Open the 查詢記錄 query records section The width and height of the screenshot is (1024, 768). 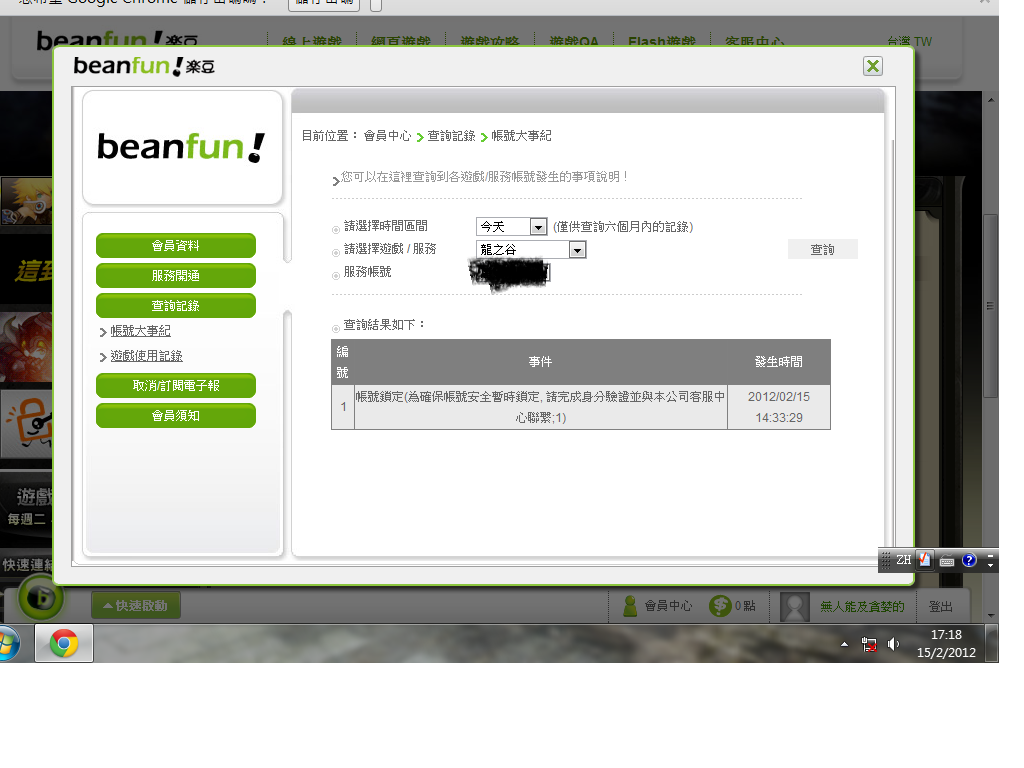(x=176, y=306)
